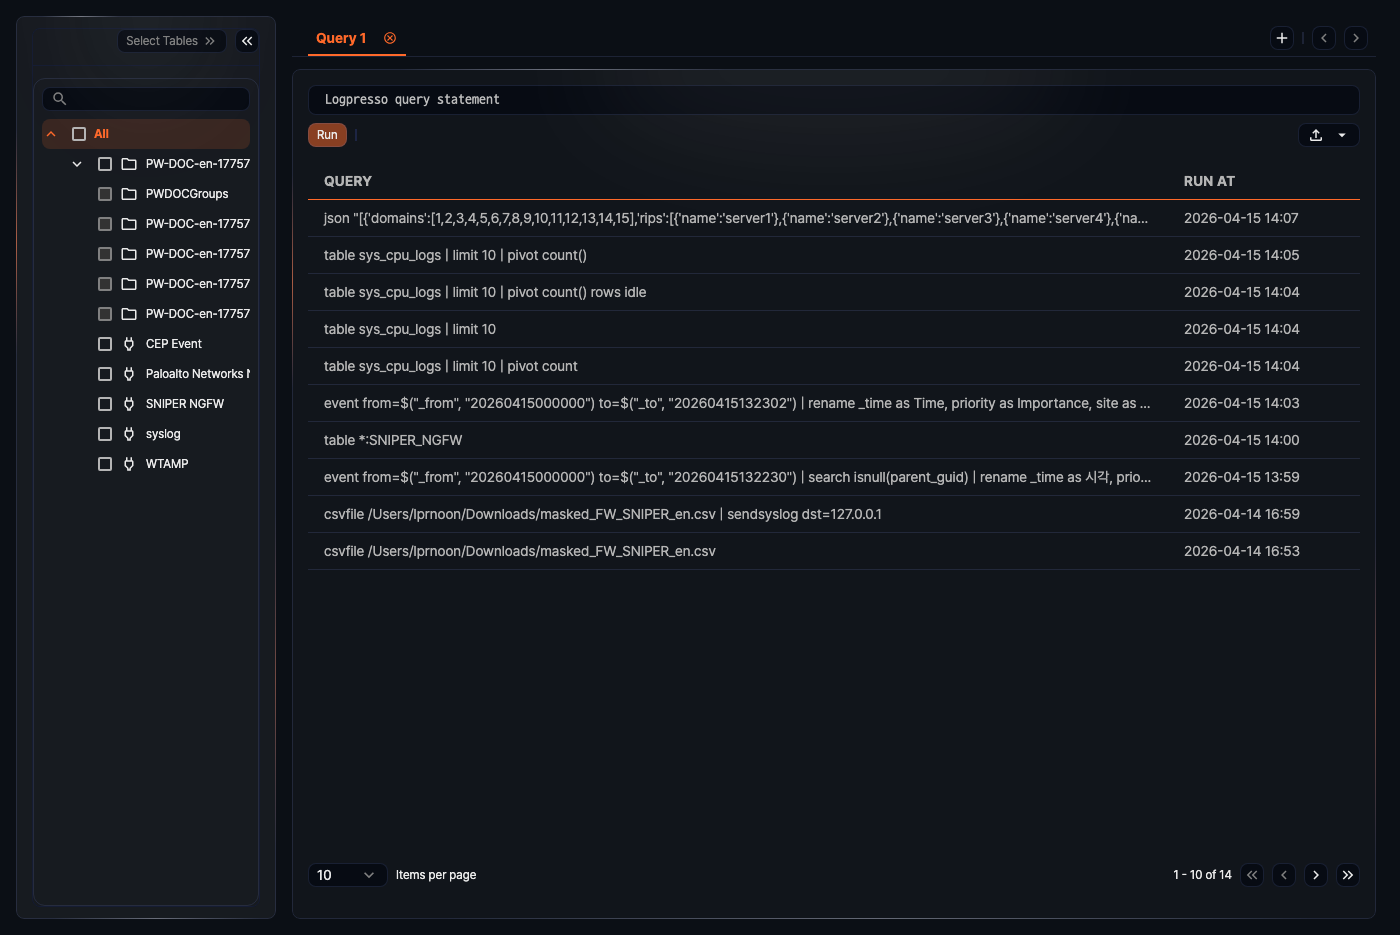This screenshot has width=1400, height=935.
Task: Click the folder icon next to PWDOCGroups
Action: pyautogui.click(x=127, y=193)
